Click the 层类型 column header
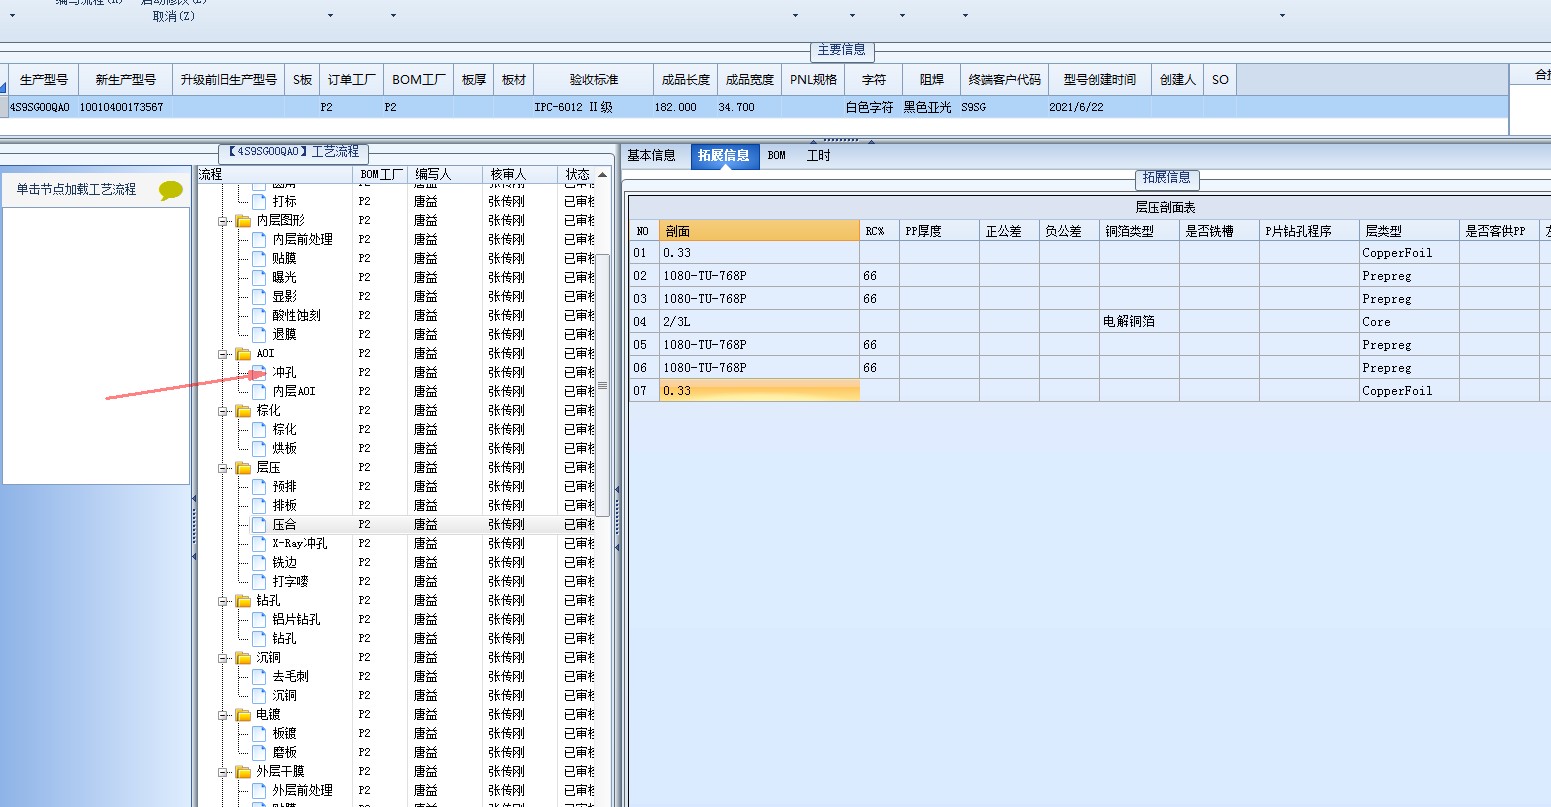Viewport: 1551px width, 807px height. coord(1410,231)
